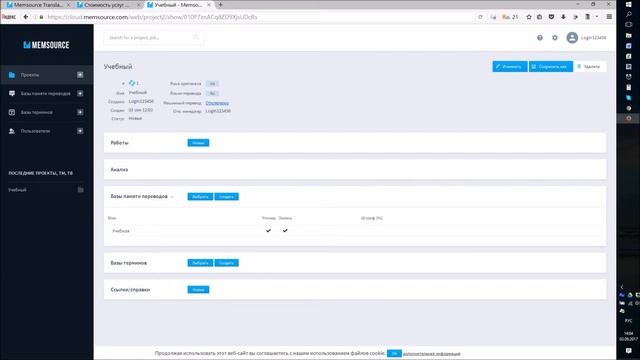Reload the page with refresh icon
The height and width of the screenshot is (360, 640).
(x=480, y=17)
